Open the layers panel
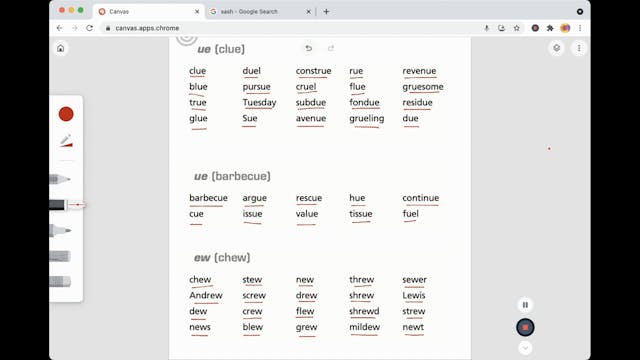The height and width of the screenshot is (360, 640). [557, 48]
